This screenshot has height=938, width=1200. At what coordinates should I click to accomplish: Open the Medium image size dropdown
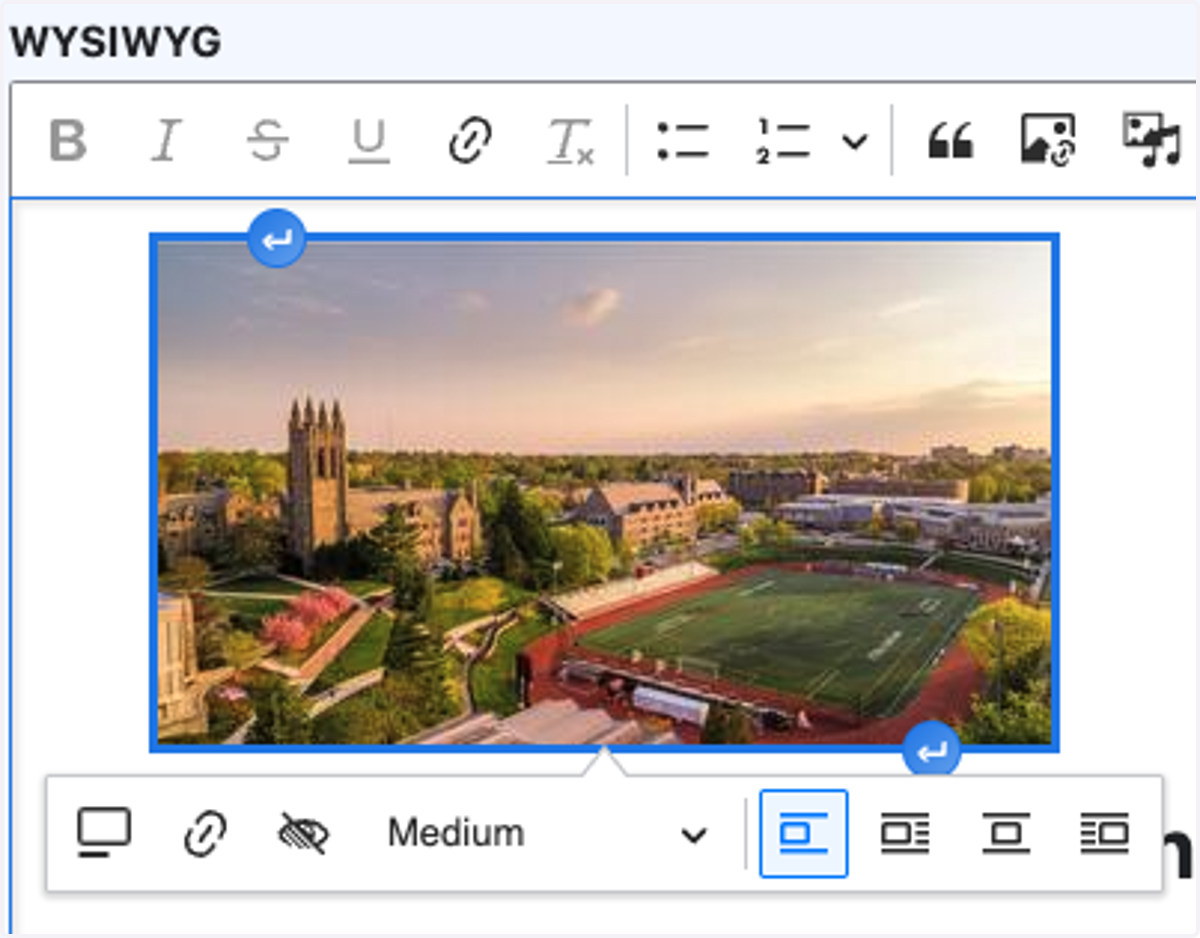[548, 833]
